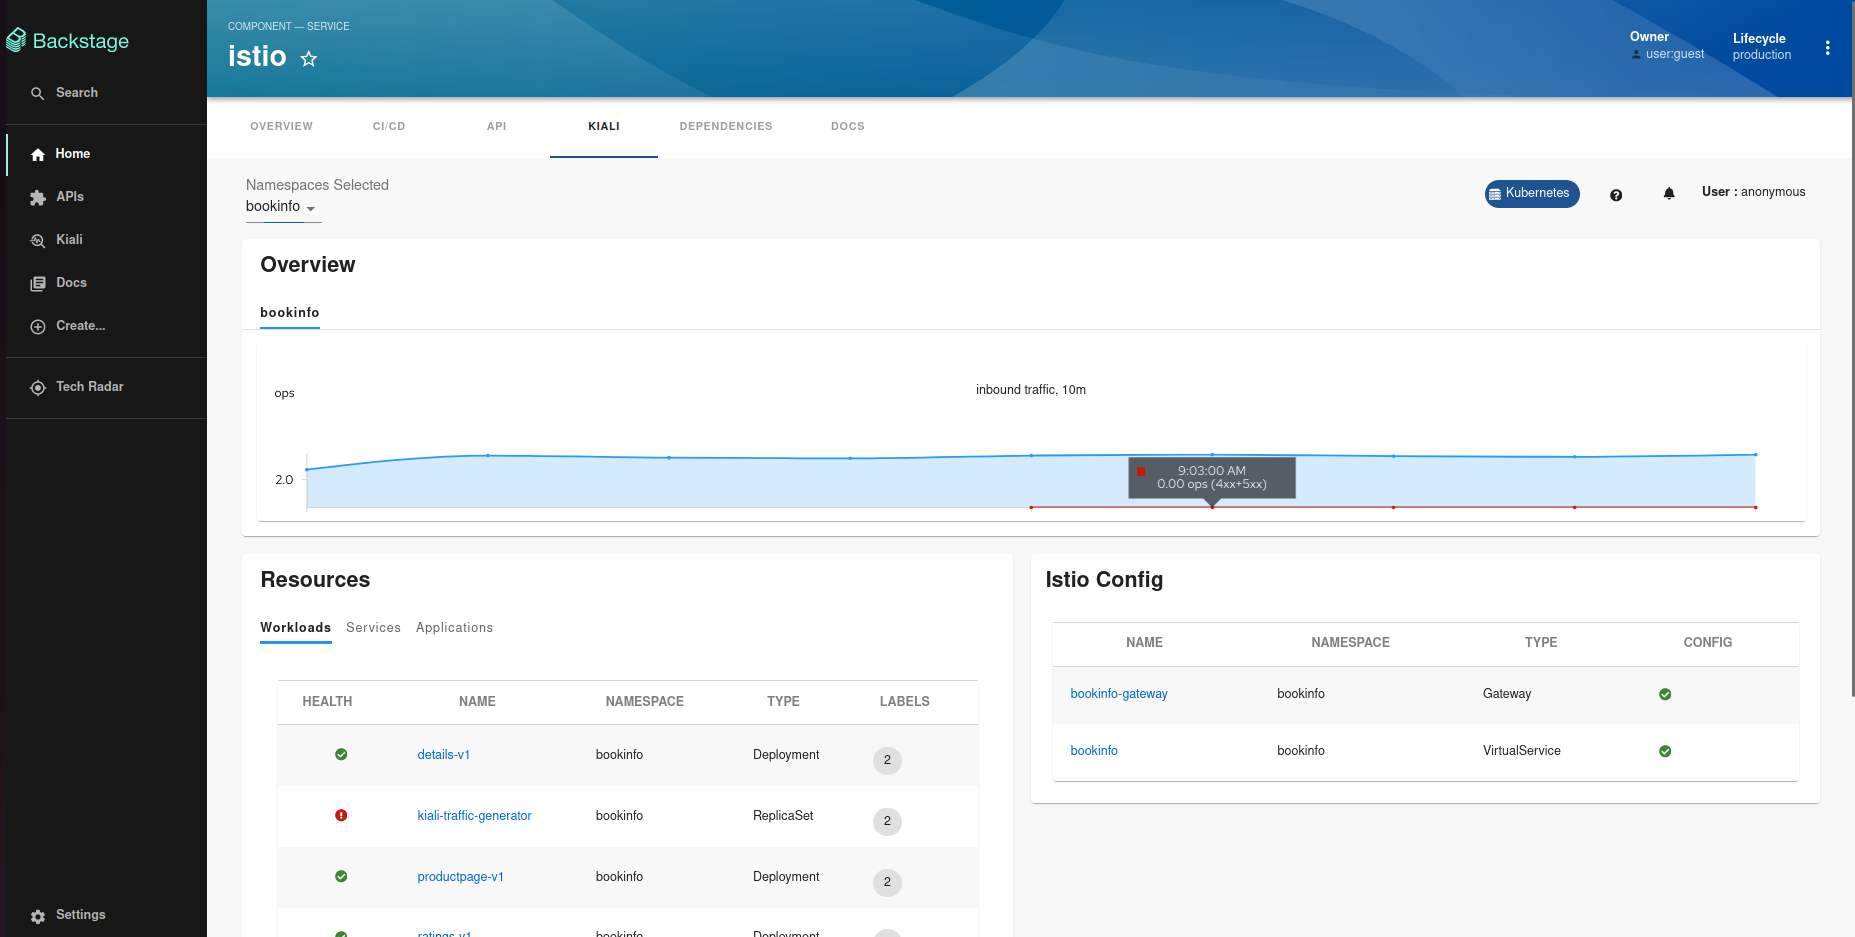Click the labels badge for details-v1
This screenshot has height=937, width=1855.
[887, 761]
